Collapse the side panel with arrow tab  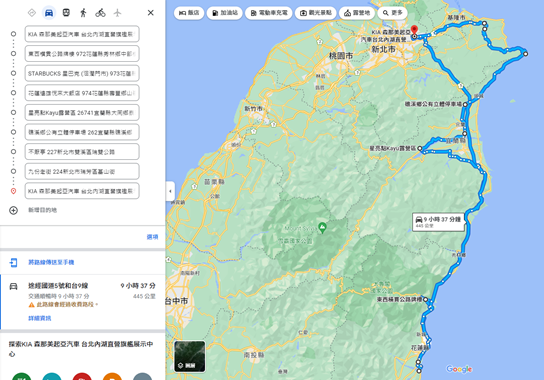pos(170,191)
